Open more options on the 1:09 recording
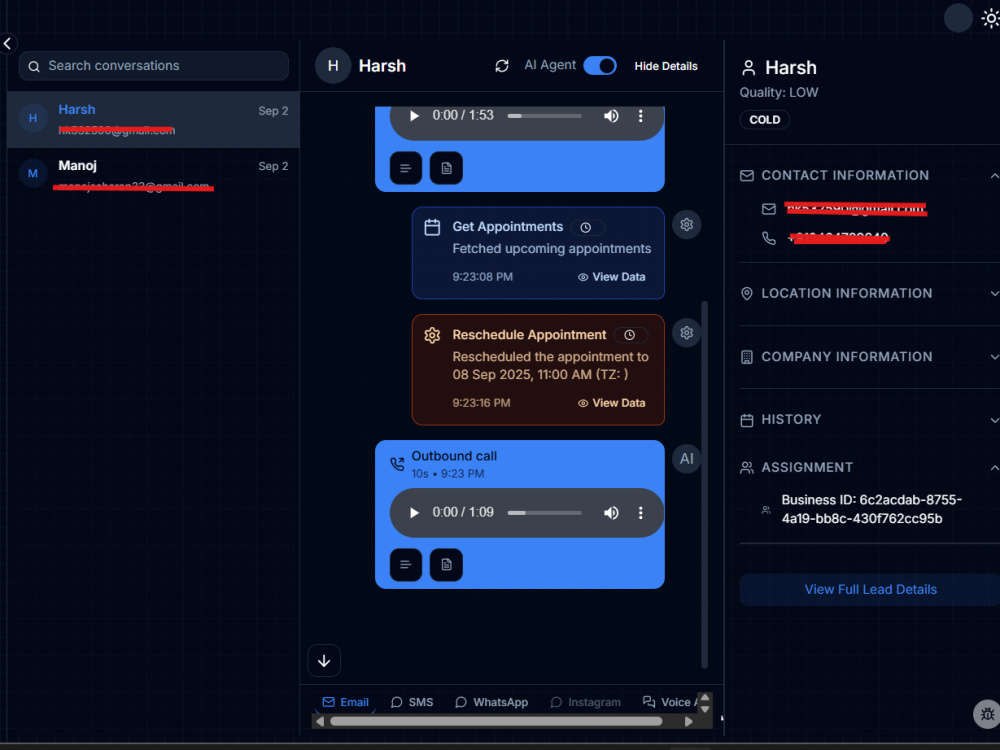Viewport: 1000px width, 750px height. pos(640,513)
